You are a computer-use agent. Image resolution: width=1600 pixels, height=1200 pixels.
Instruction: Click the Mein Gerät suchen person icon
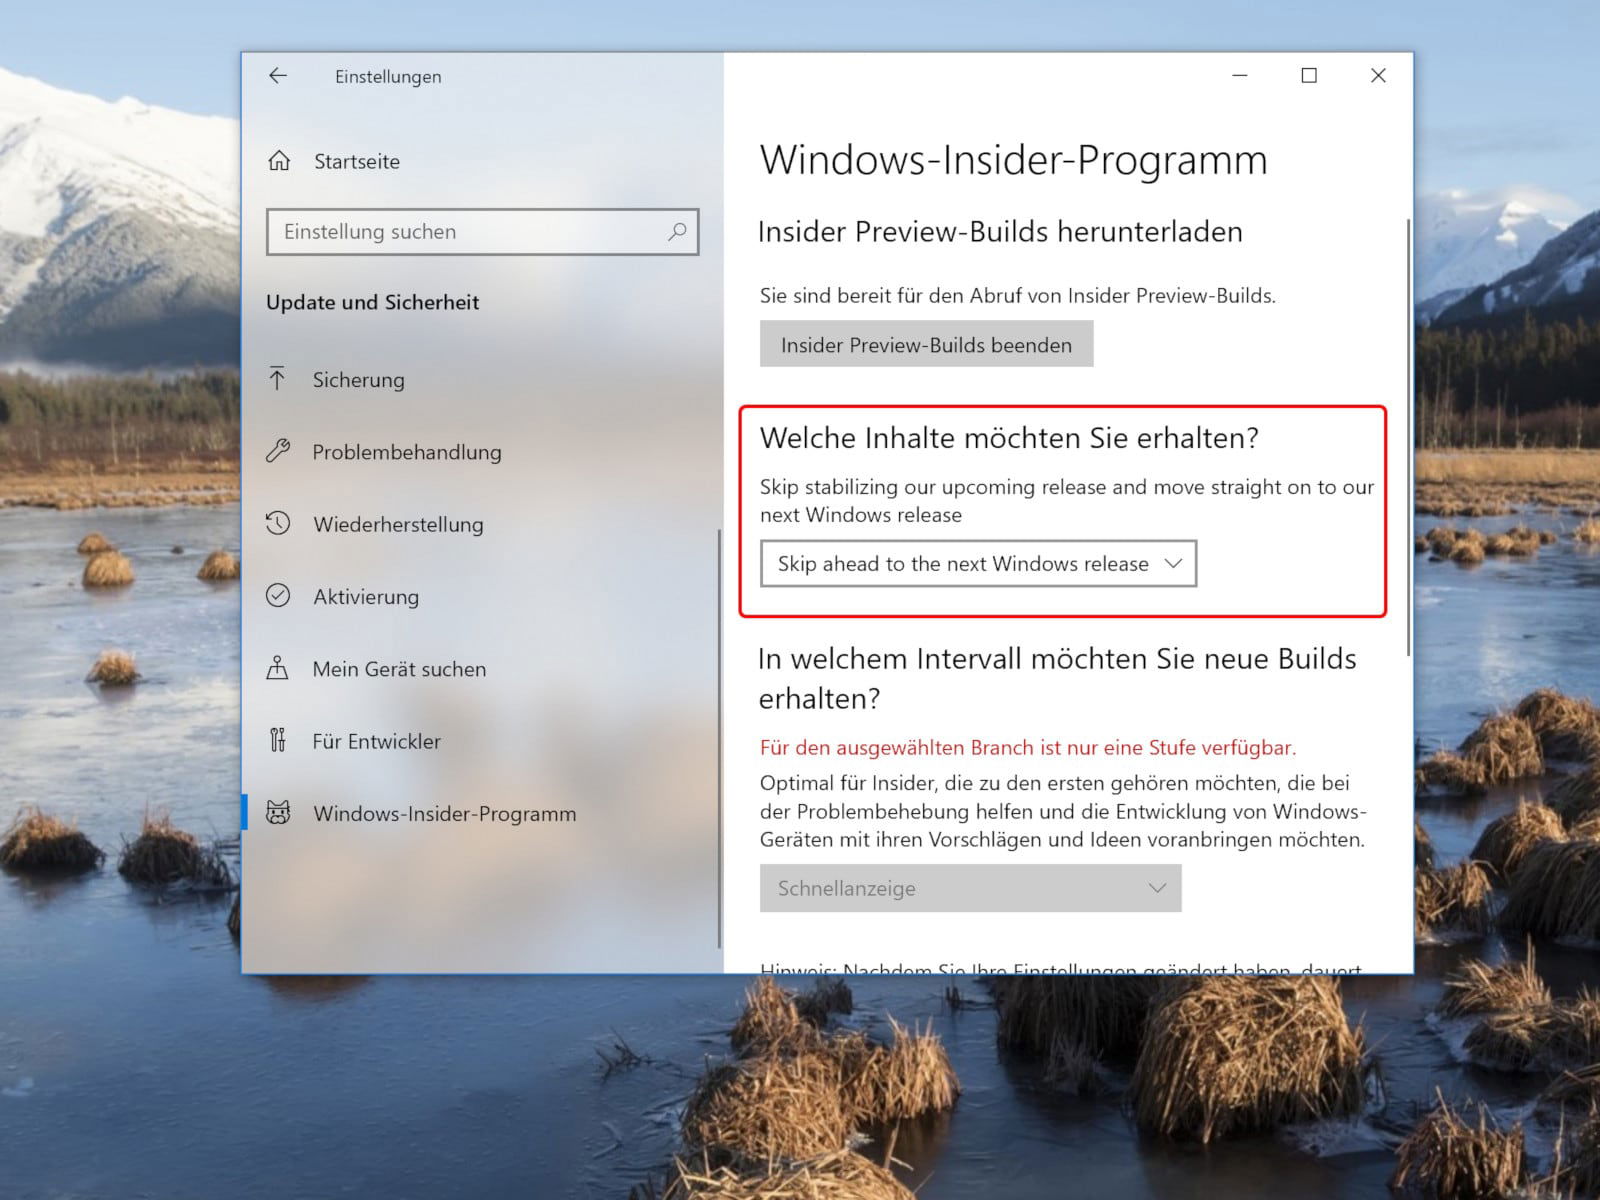[277, 668]
